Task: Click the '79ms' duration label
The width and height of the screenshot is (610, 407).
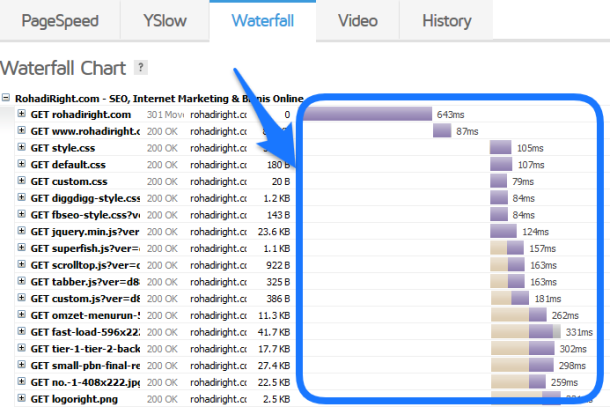Action: click(523, 182)
